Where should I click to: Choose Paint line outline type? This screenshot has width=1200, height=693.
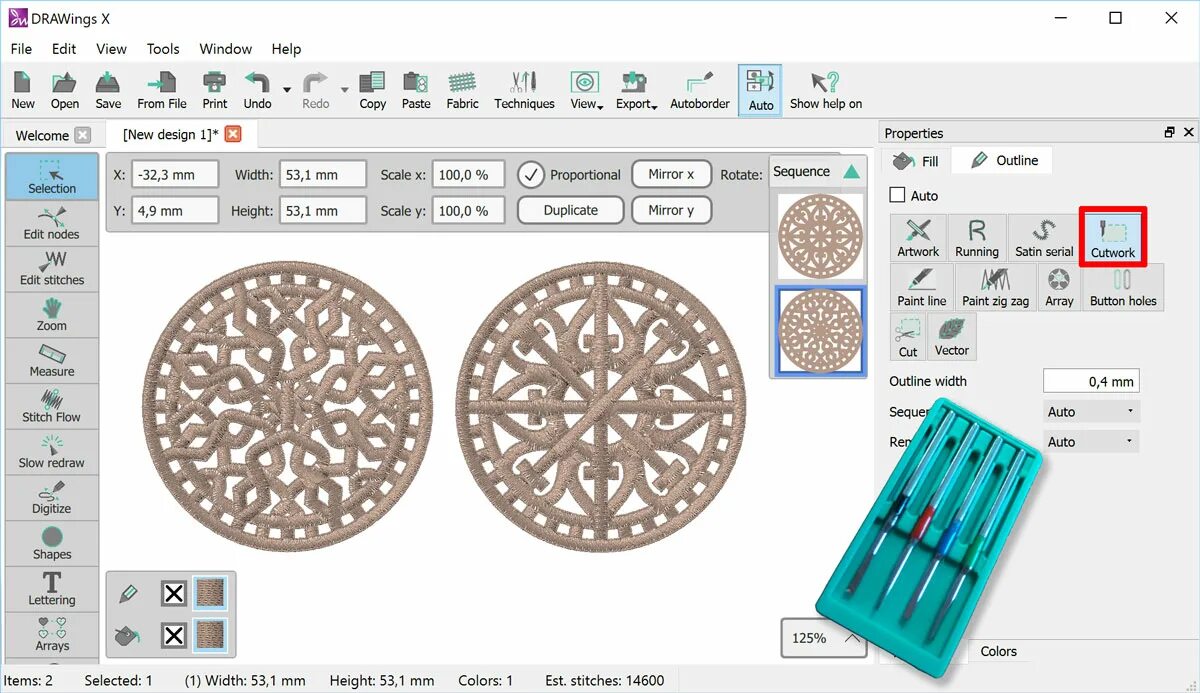922,287
